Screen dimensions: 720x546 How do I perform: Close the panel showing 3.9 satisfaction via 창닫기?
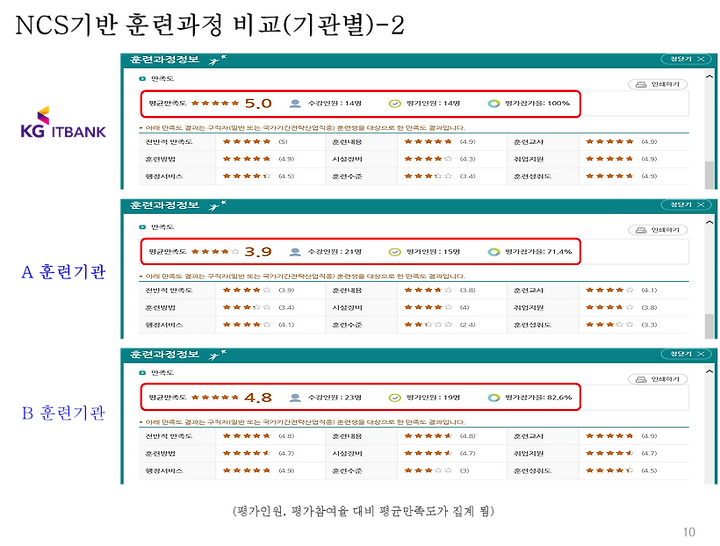[x=686, y=205]
